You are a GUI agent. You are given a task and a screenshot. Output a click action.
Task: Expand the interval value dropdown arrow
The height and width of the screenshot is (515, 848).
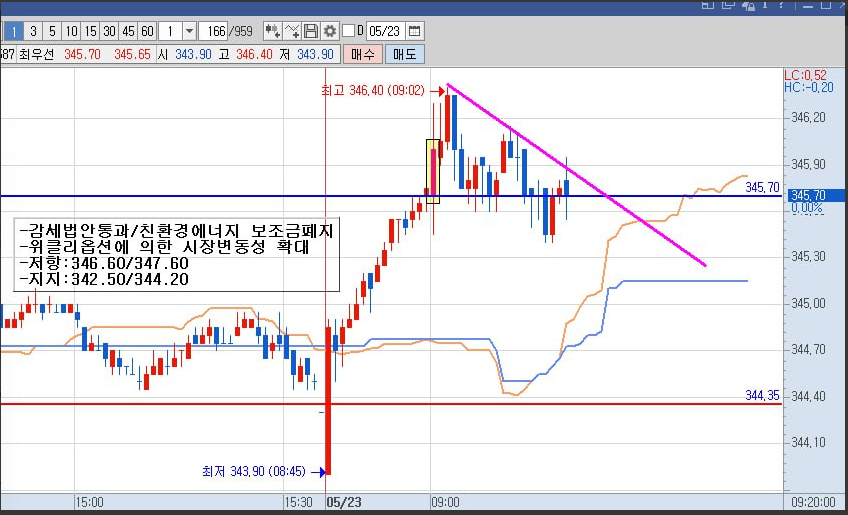(x=189, y=31)
